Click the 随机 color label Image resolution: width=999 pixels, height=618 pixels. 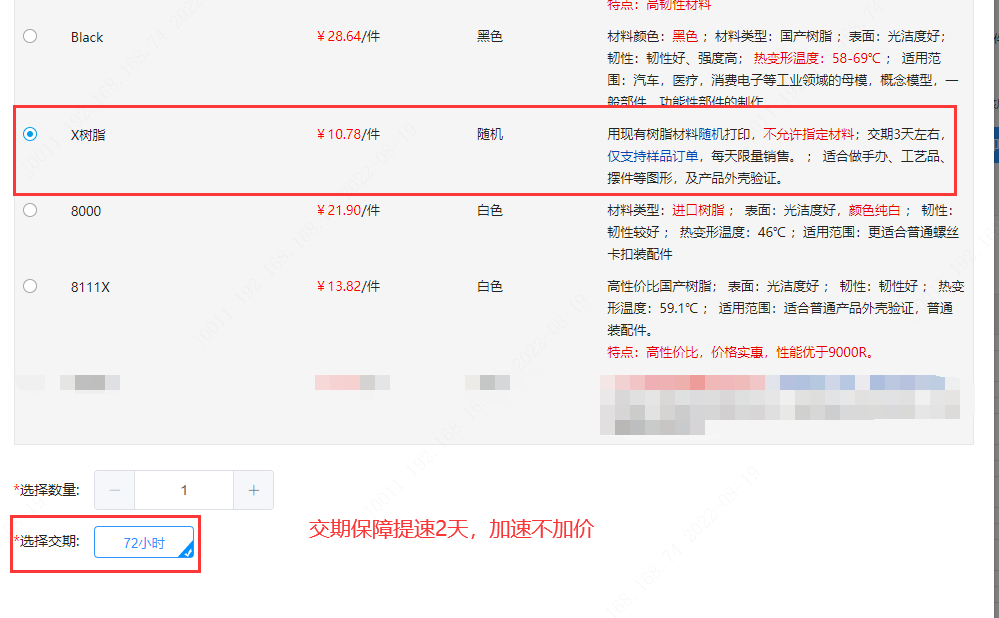(x=490, y=134)
